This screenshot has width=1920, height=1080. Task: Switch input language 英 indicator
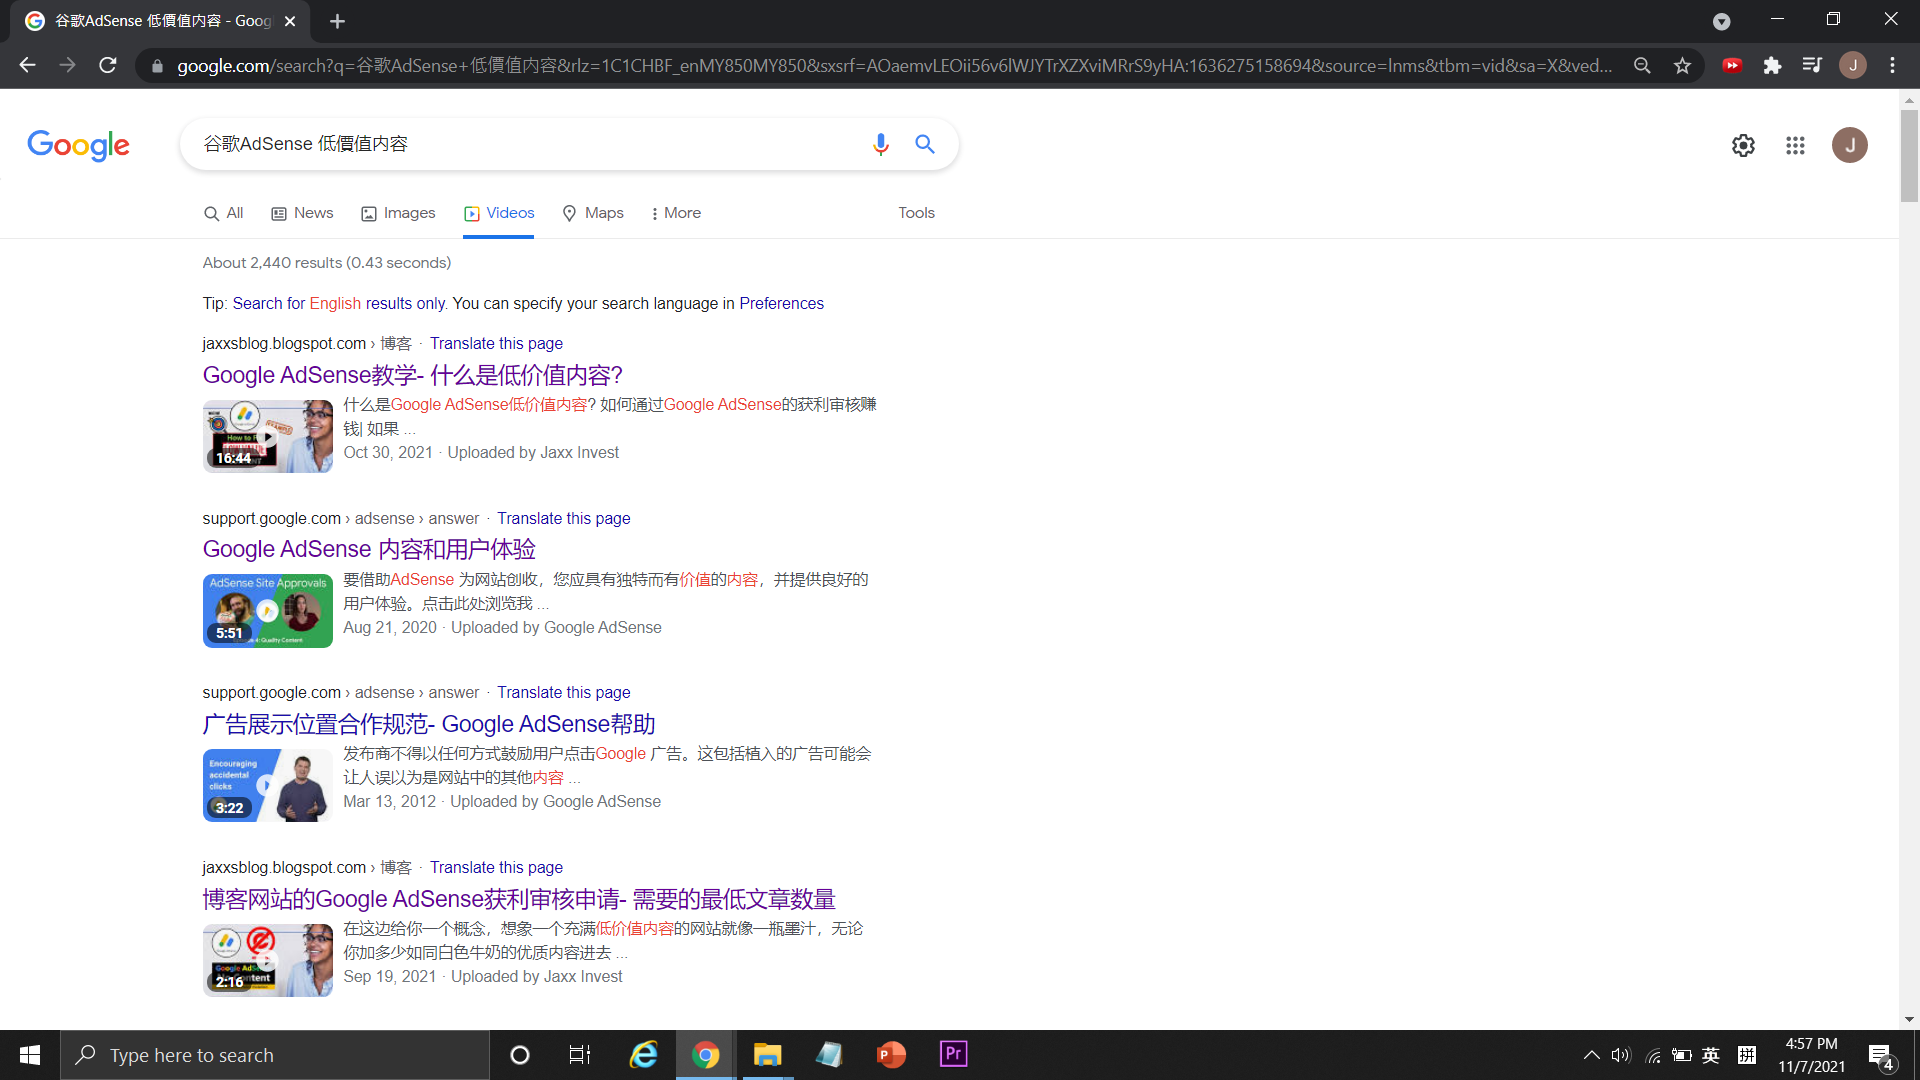pos(1711,1055)
